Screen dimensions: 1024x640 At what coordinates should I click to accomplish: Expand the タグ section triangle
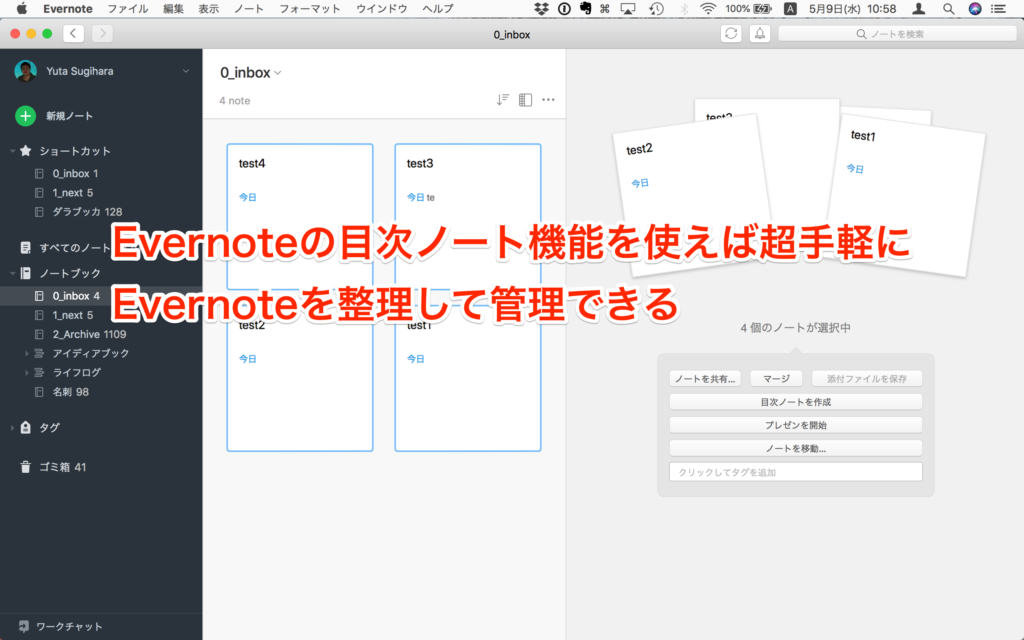[x=12, y=428]
